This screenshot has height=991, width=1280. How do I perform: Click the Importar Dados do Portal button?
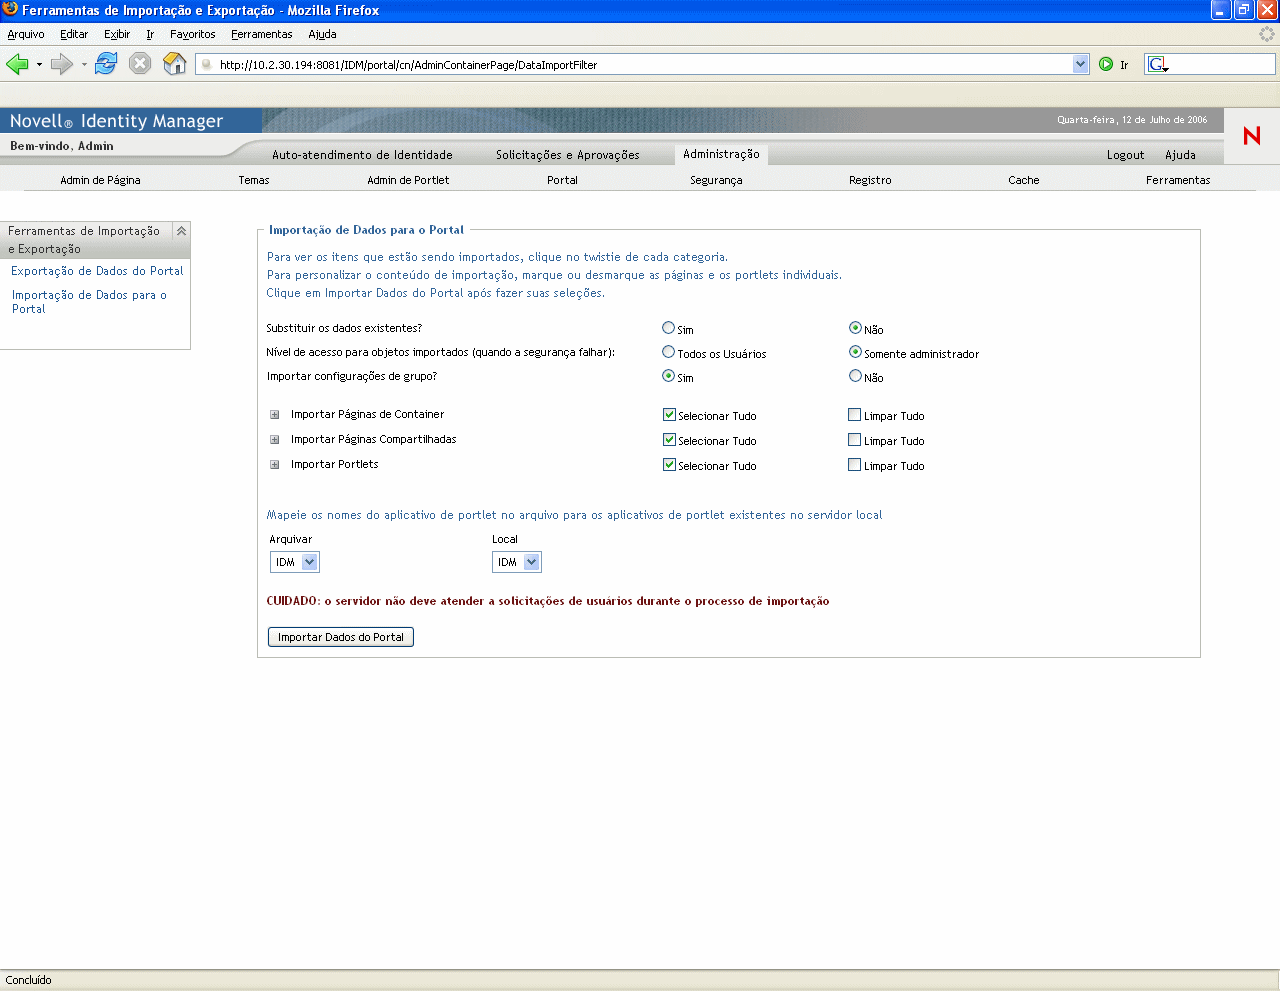(341, 637)
